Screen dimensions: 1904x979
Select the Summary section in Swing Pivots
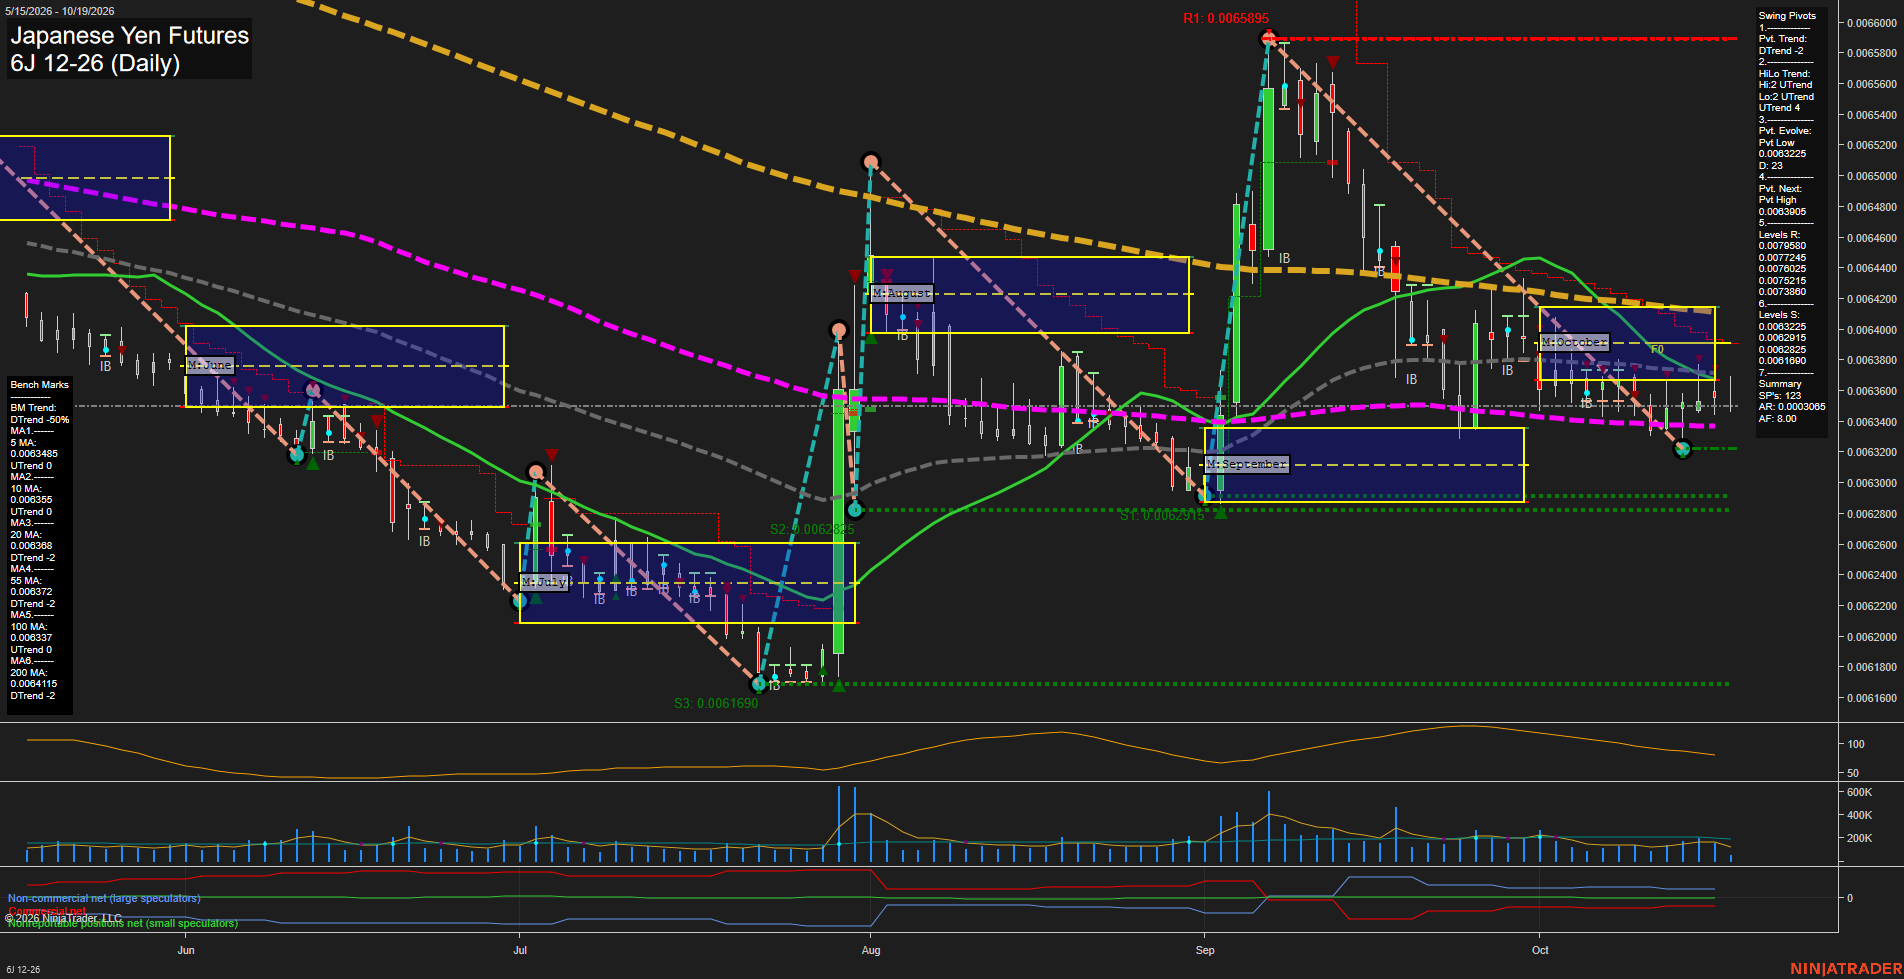(x=1780, y=384)
